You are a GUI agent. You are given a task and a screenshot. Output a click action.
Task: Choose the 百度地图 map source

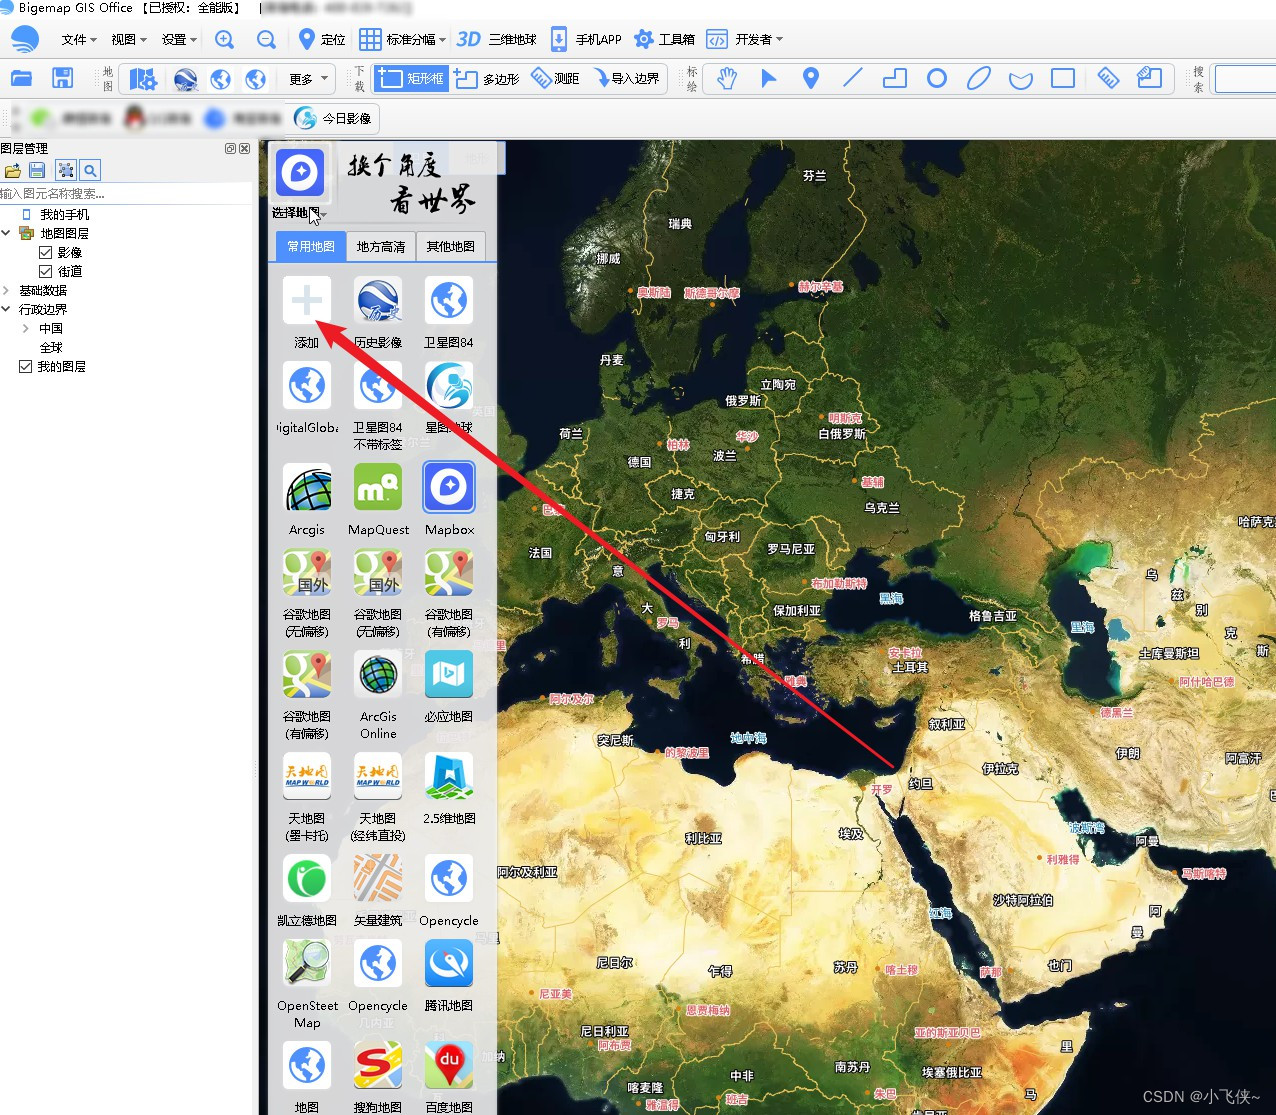point(449,1078)
